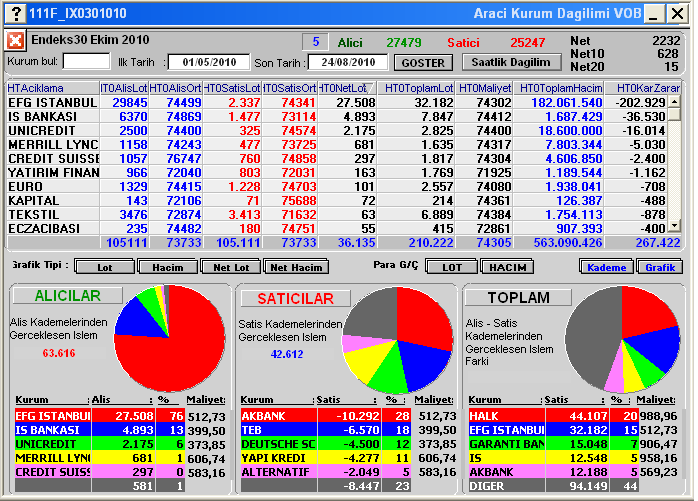Switch to the Grafik tab

[659, 267]
